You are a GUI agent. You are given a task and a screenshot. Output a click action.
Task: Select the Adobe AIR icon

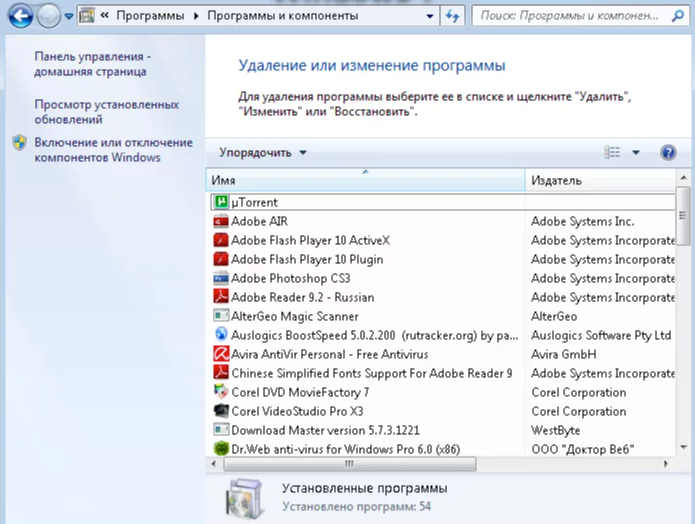point(221,221)
